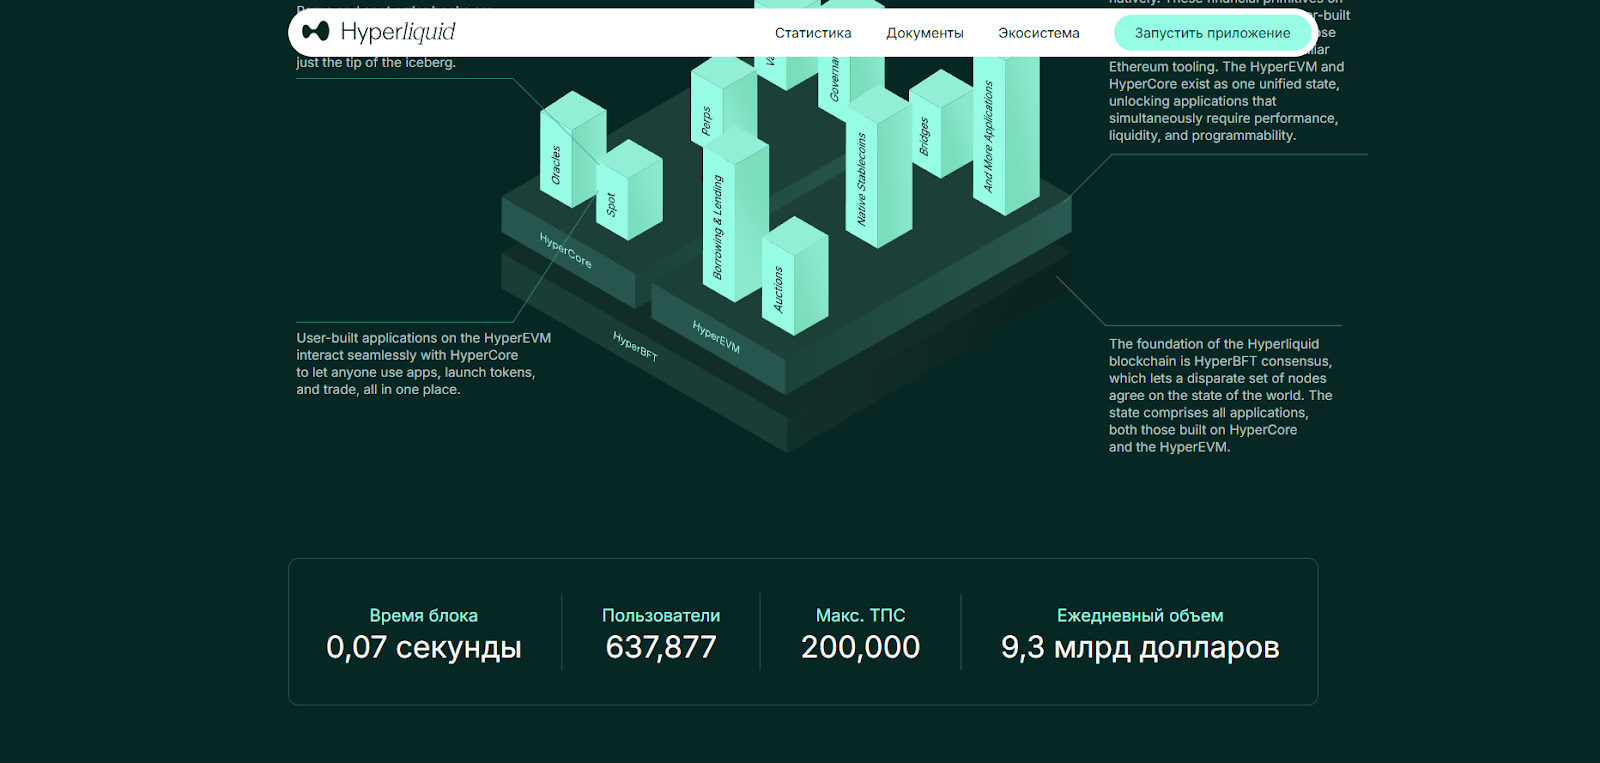Select the Native Stablecoins block

pos(879,167)
